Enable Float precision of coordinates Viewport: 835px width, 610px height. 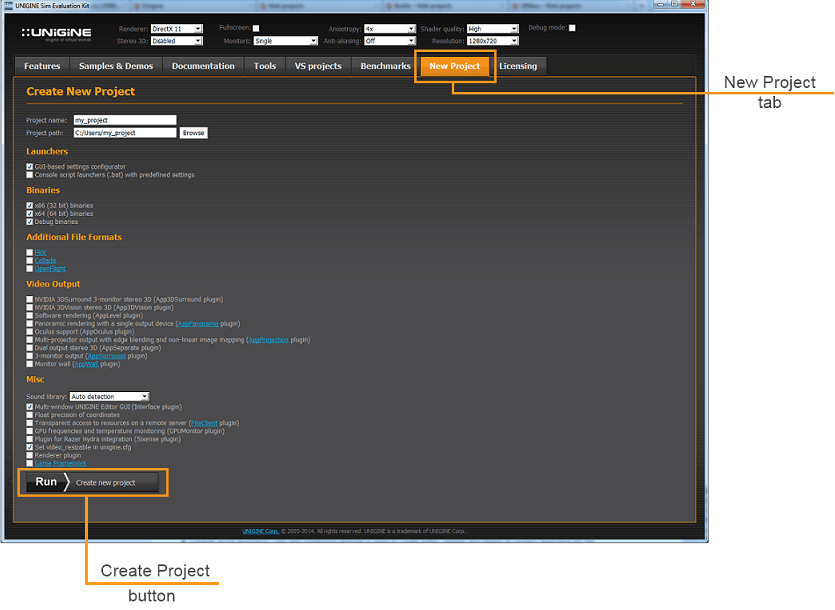click(x=30, y=415)
